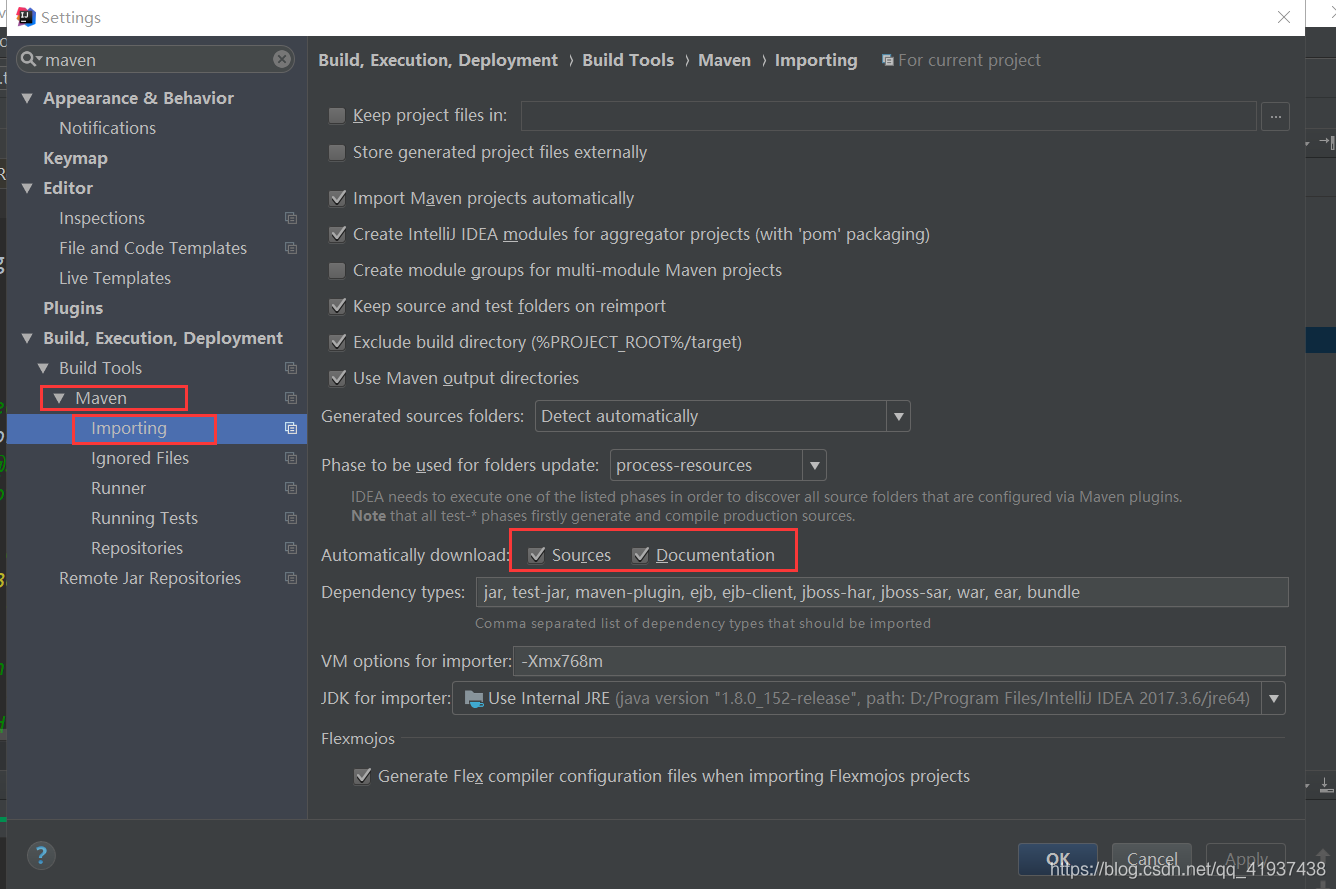Uncheck automatic download of Sources

(x=537, y=555)
